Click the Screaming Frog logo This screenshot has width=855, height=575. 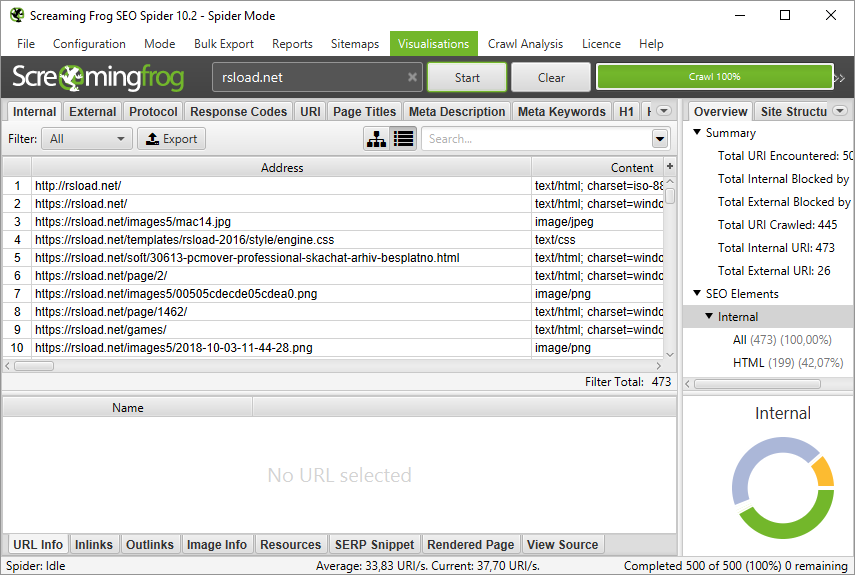[98, 77]
